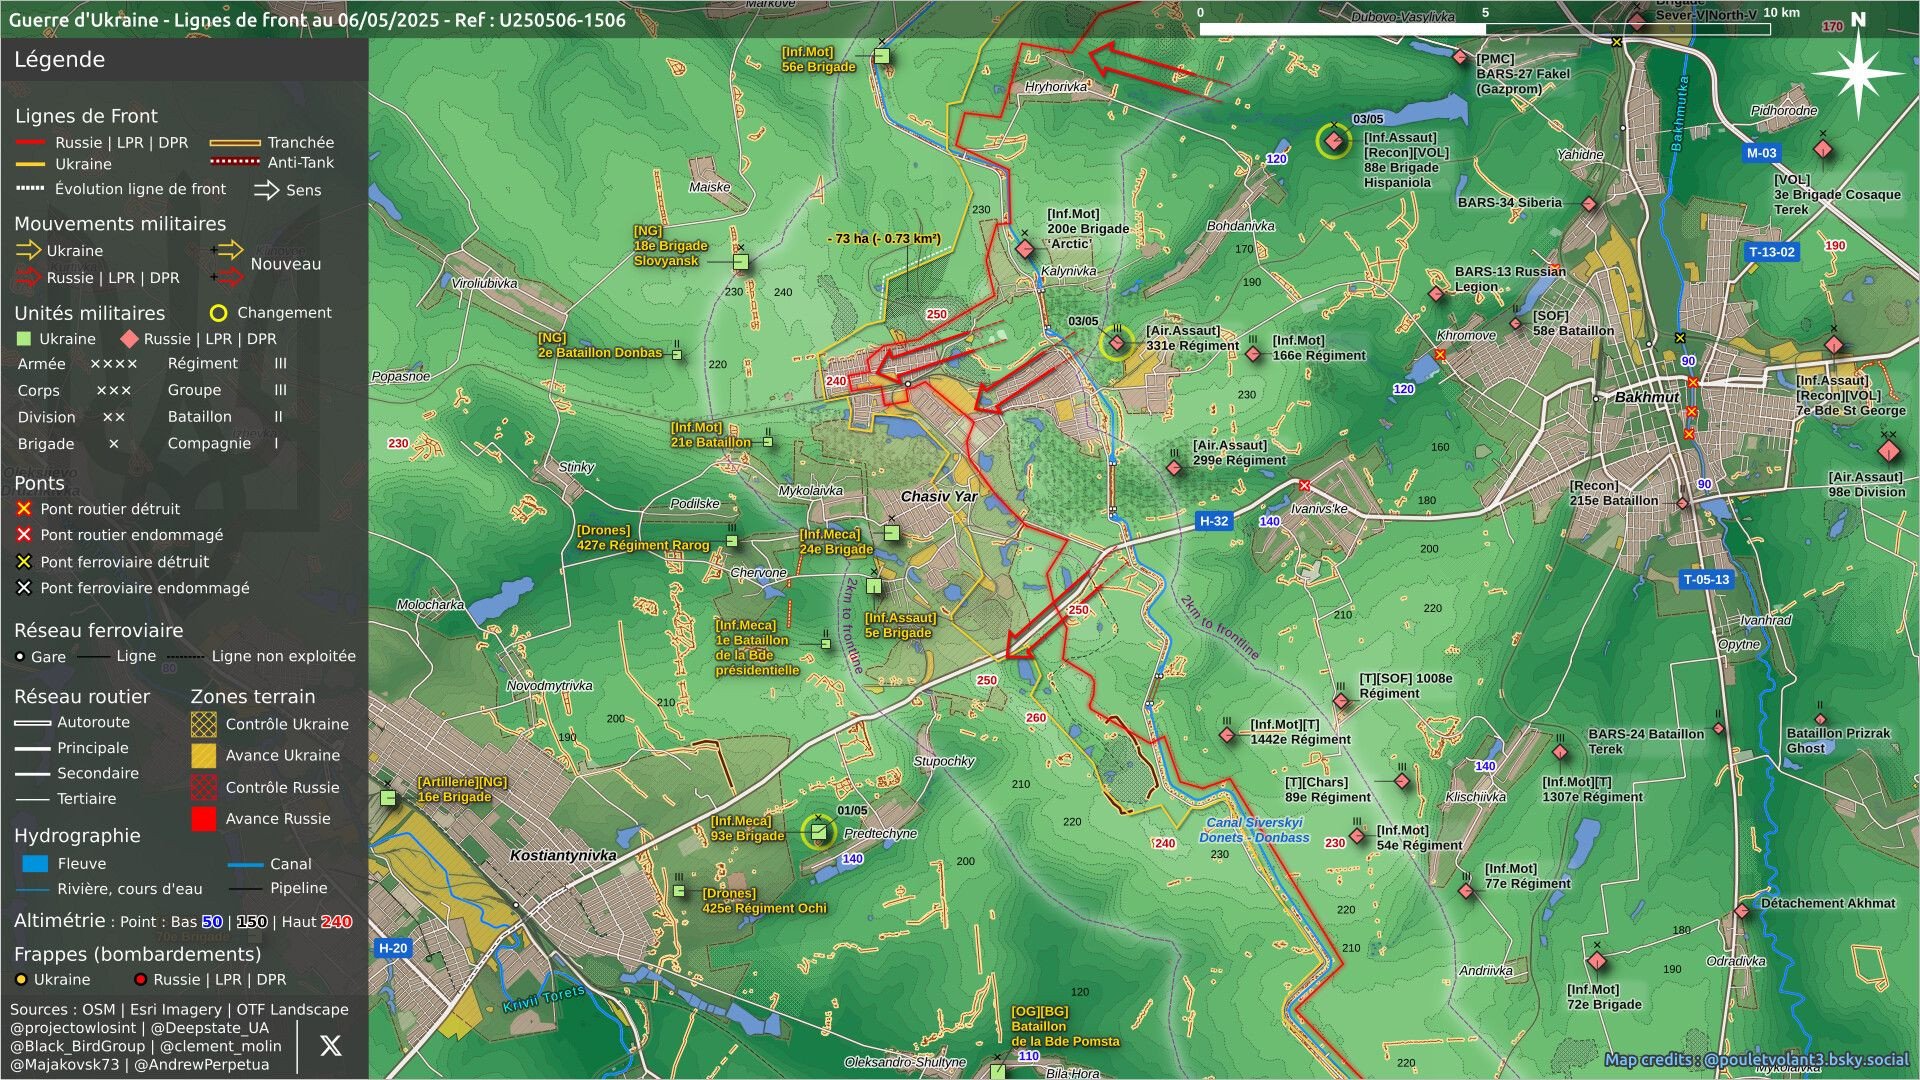Click the 5e Brigade assault unit marker
Screen dimensions: 1920x1080
click(x=874, y=586)
